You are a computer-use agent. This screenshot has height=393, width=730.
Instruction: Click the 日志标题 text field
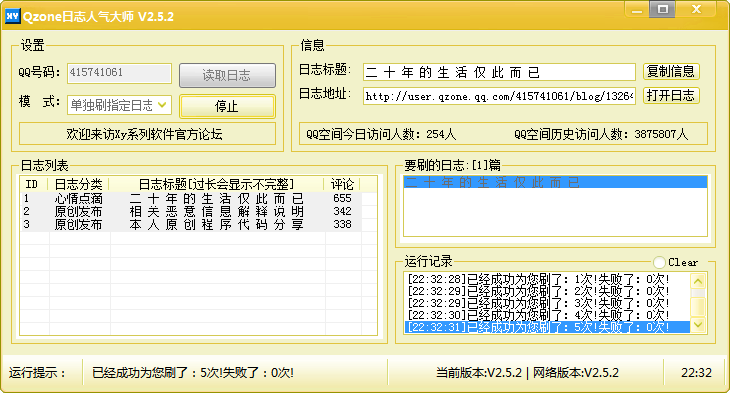(x=499, y=72)
